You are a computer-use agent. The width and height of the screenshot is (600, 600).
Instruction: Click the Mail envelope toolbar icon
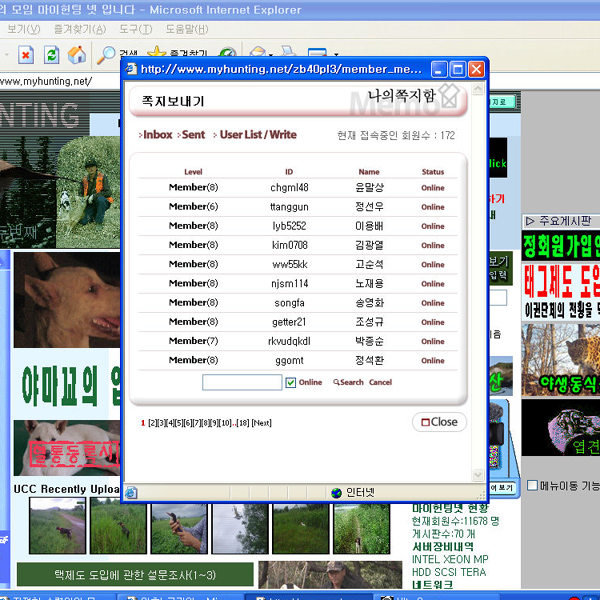coord(257,53)
